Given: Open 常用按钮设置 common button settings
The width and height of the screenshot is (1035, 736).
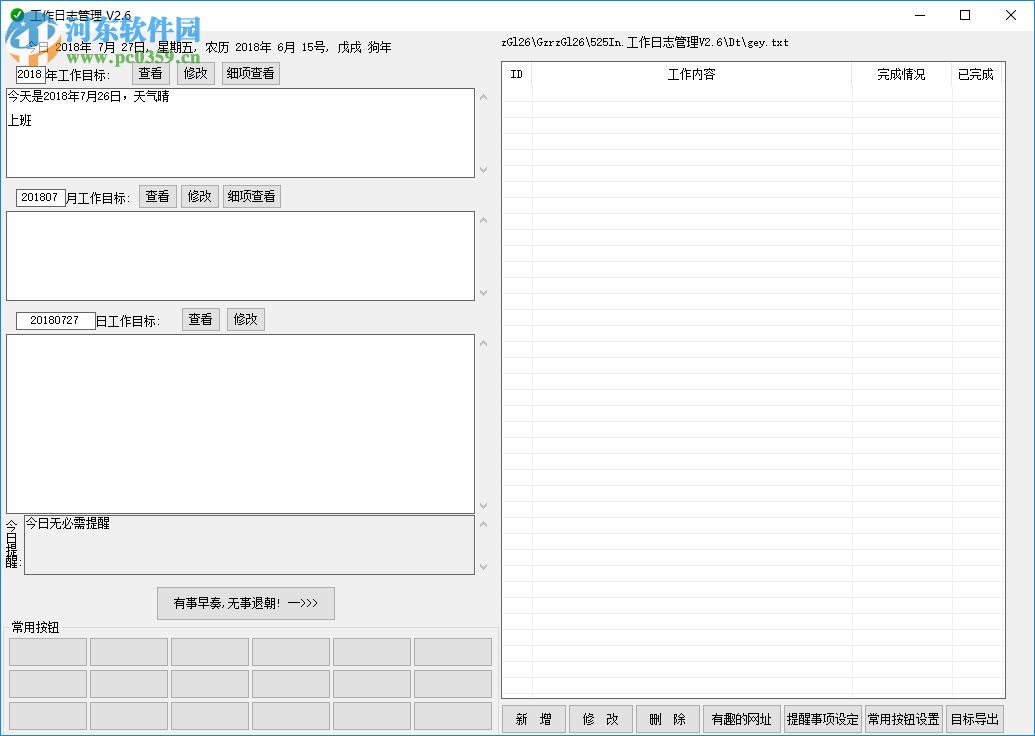Looking at the screenshot, I should [902, 718].
